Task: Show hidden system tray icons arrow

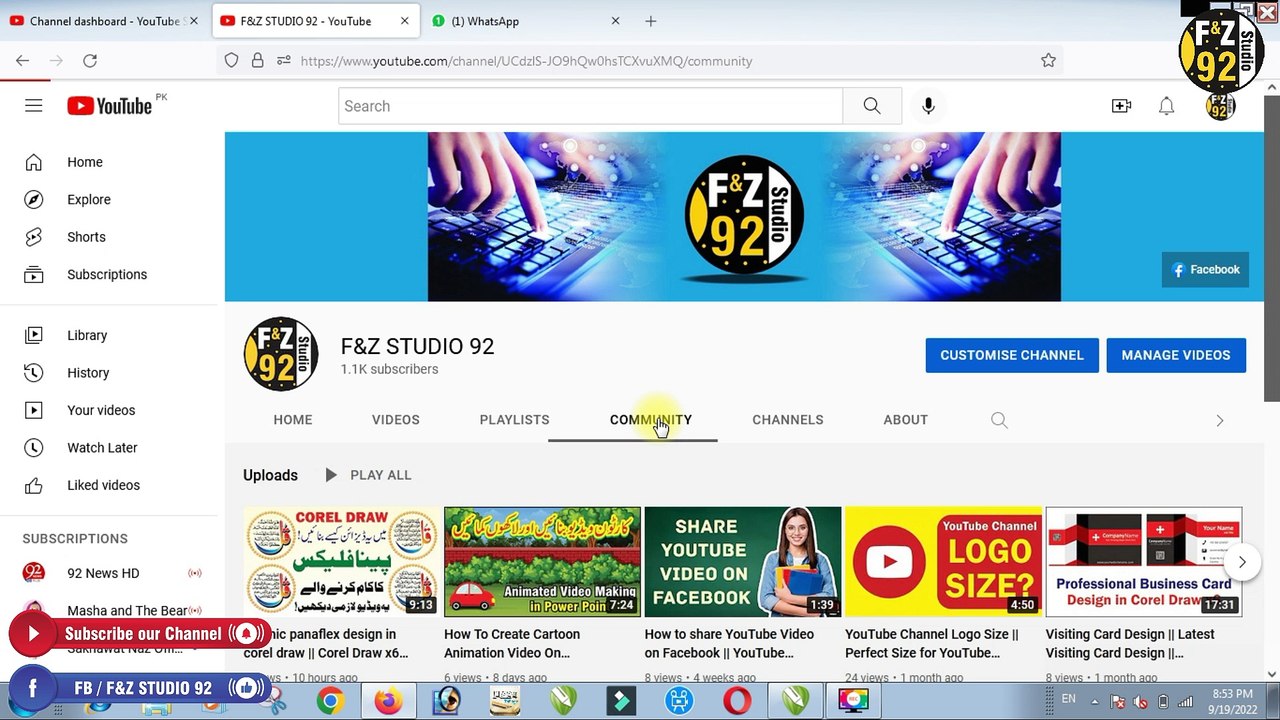Action: click(x=1095, y=702)
